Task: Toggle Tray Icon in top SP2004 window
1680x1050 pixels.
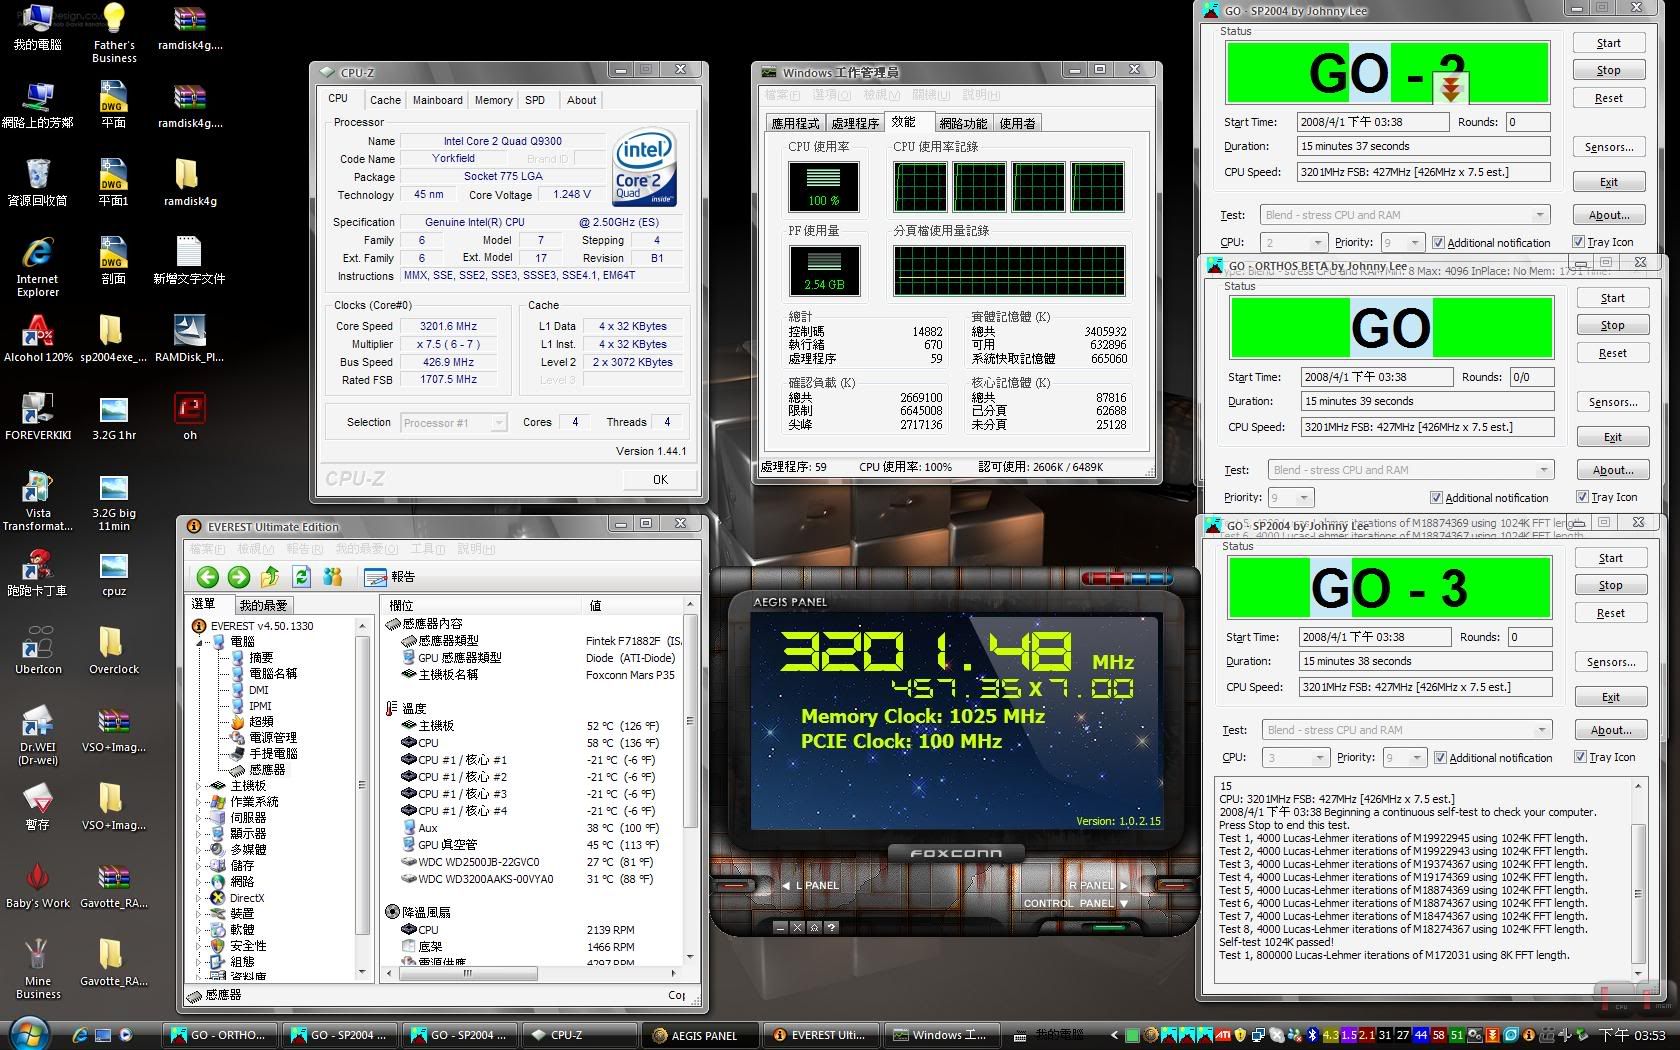Action: coord(1578,242)
